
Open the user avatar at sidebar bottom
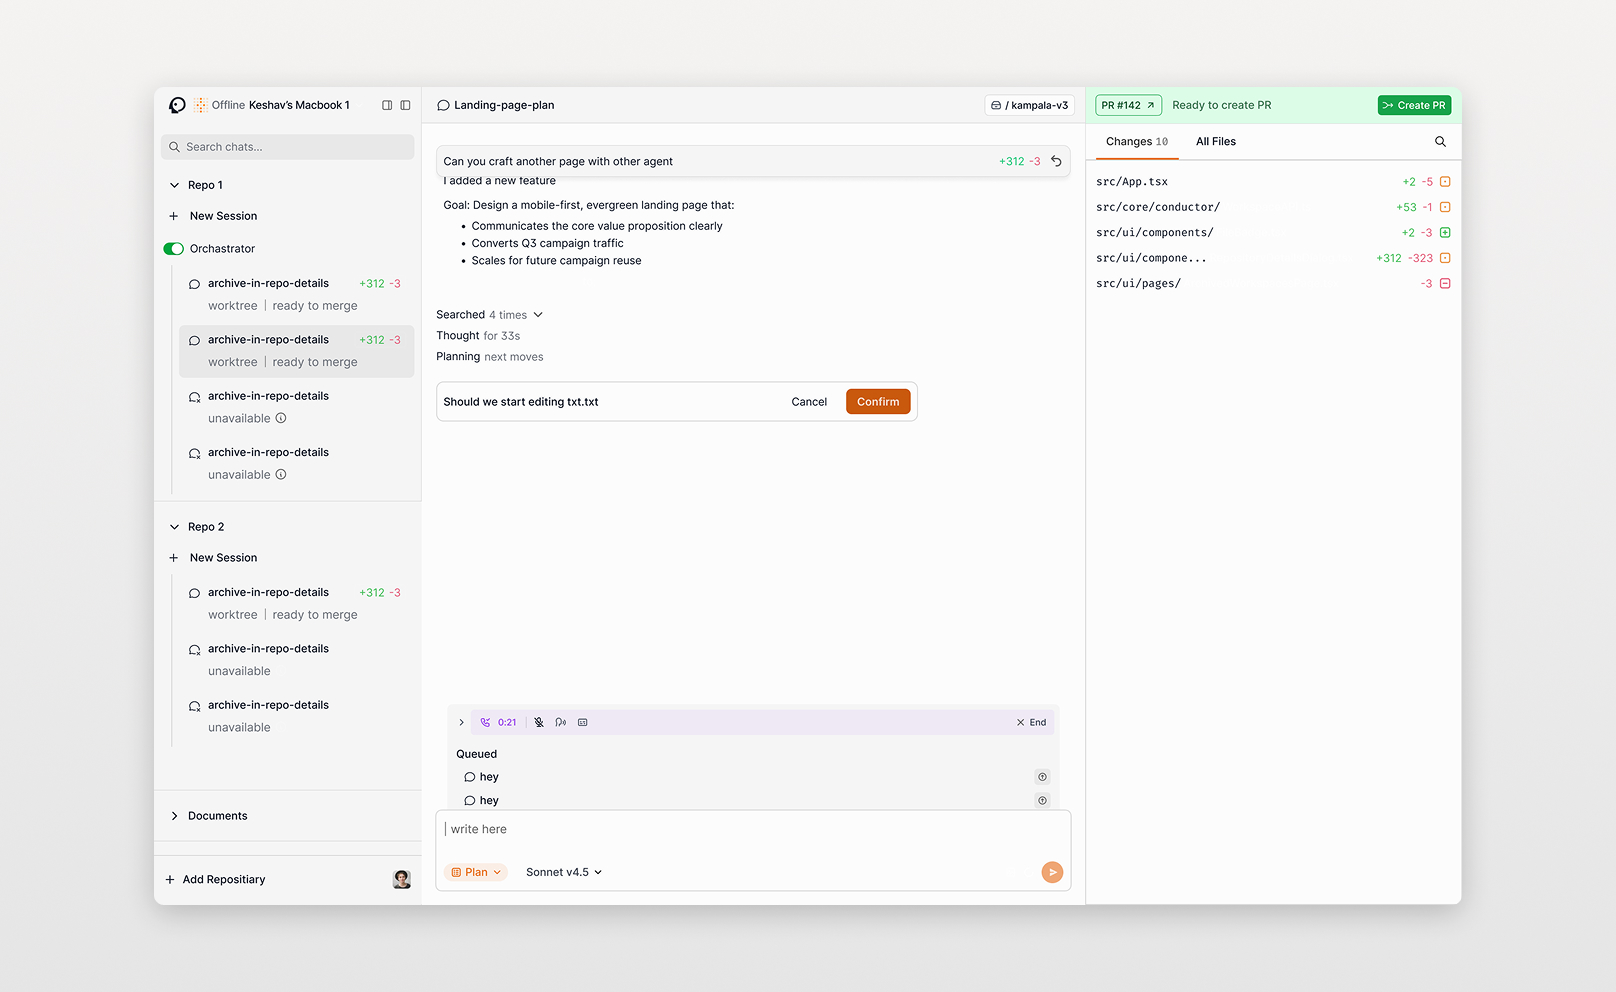pyautogui.click(x=402, y=880)
